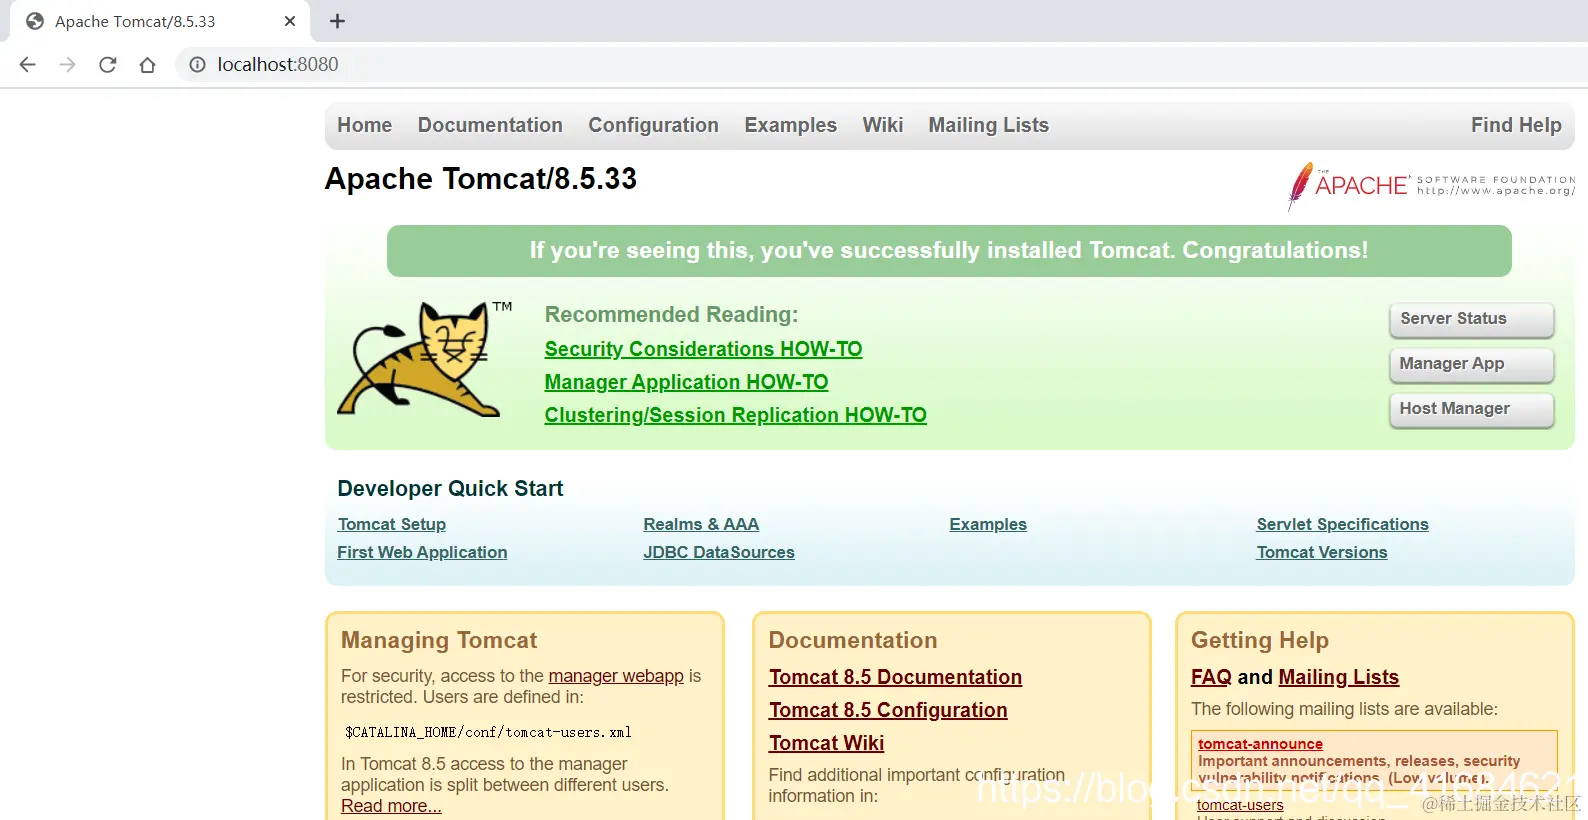The height and width of the screenshot is (820, 1588).
Task: Click the $CATALINA_HOME/conf/tomcat-users.xml path text
Action: pos(488,732)
